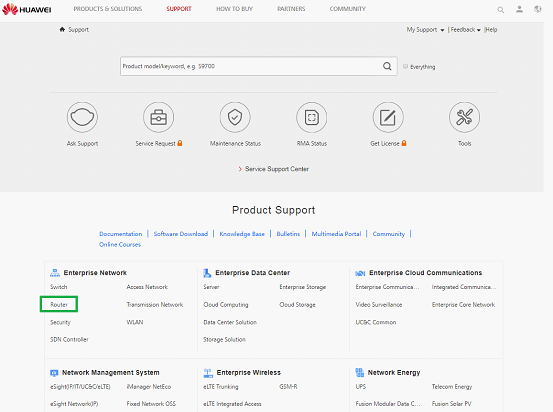Select SDN Controller product
This screenshot has width=553, height=412.
pos(69,339)
